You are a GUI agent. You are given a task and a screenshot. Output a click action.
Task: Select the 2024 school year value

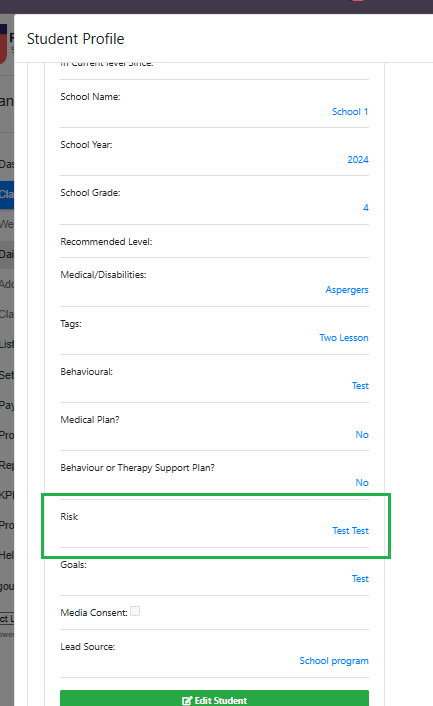point(358,159)
